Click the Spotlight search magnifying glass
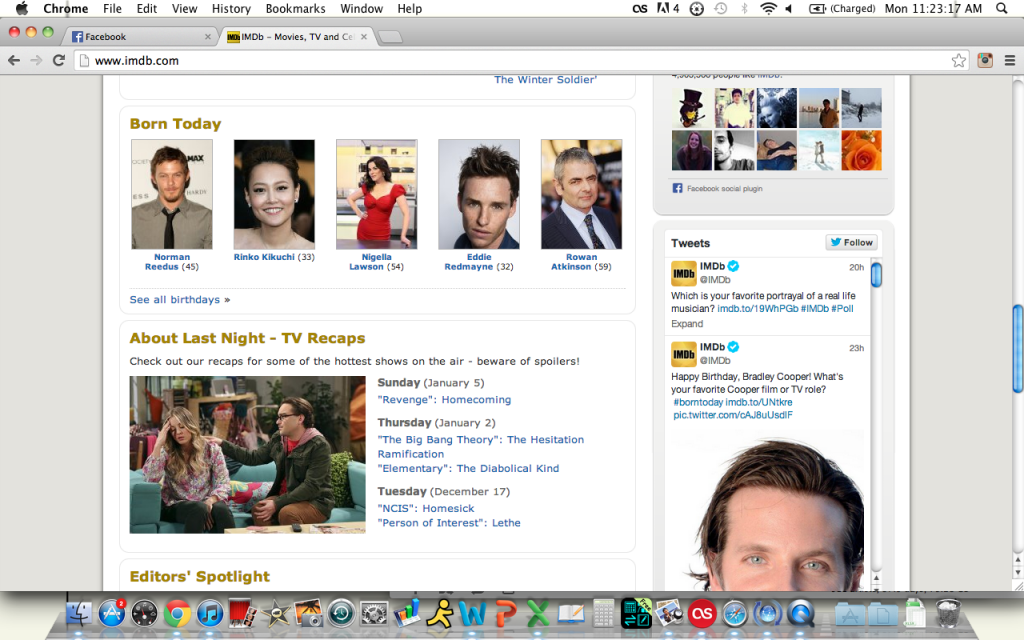The image size is (1024, 640). pyautogui.click(x=1002, y=9)
